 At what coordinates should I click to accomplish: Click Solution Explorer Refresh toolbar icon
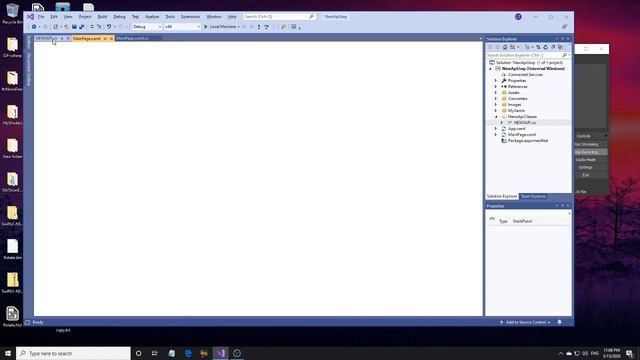pos(546,47)
